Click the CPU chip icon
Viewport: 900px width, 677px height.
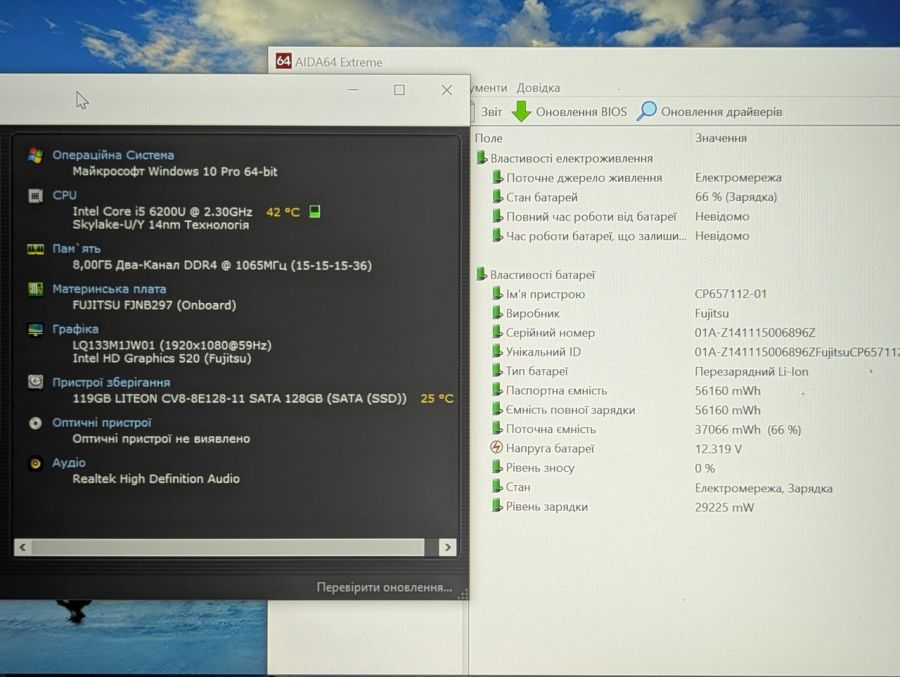35,196
